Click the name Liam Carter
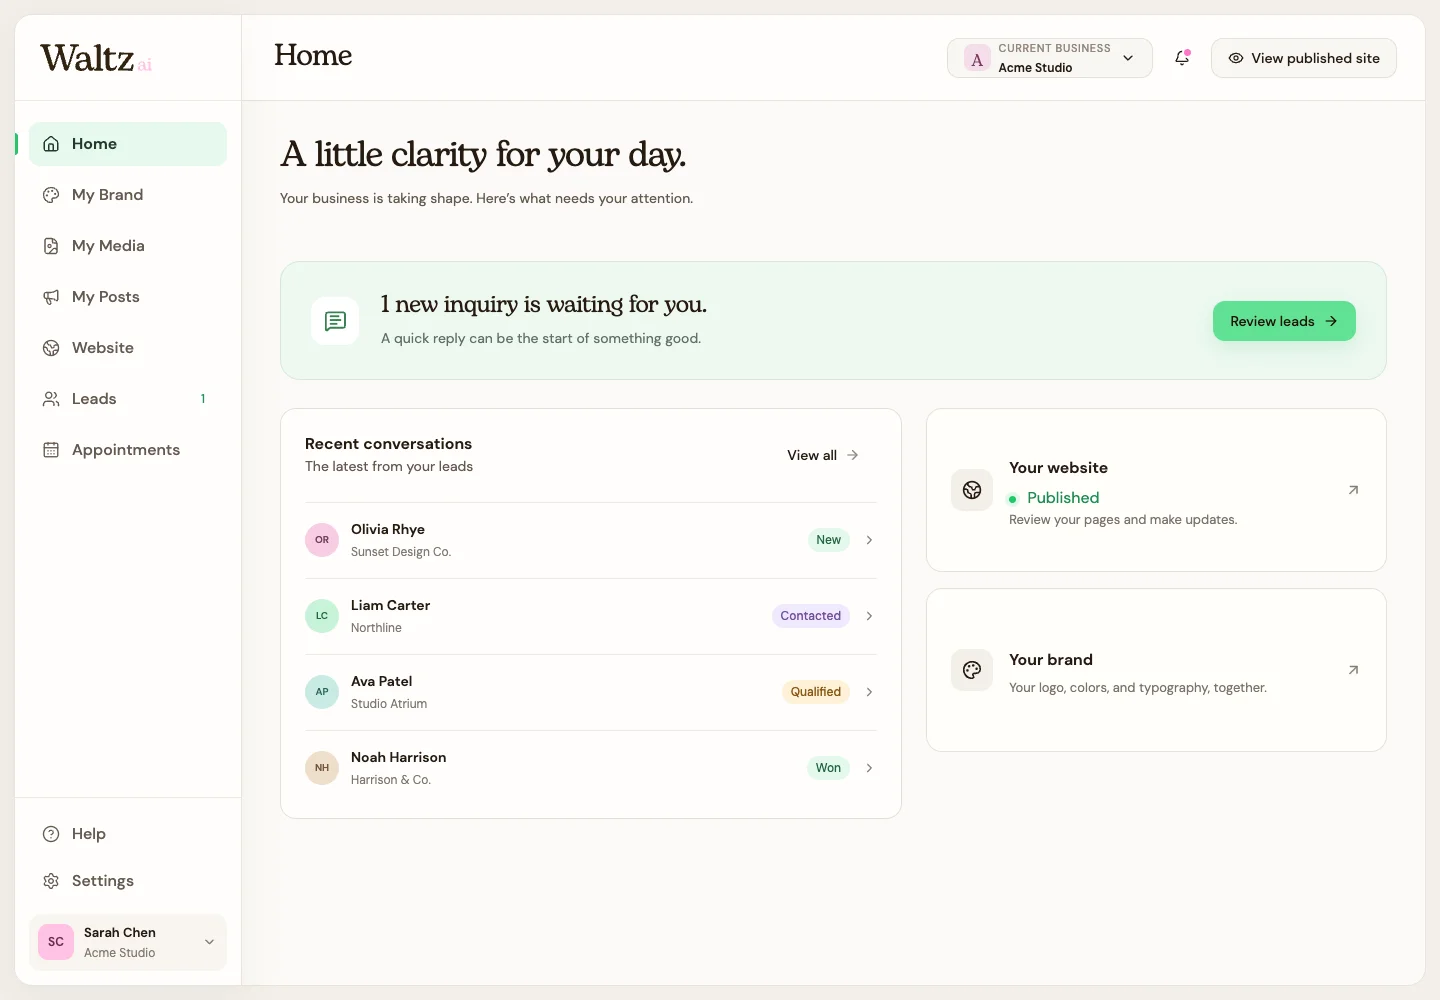The width and height of the screenshot is (1440, 1000). [x=390, y=605]
